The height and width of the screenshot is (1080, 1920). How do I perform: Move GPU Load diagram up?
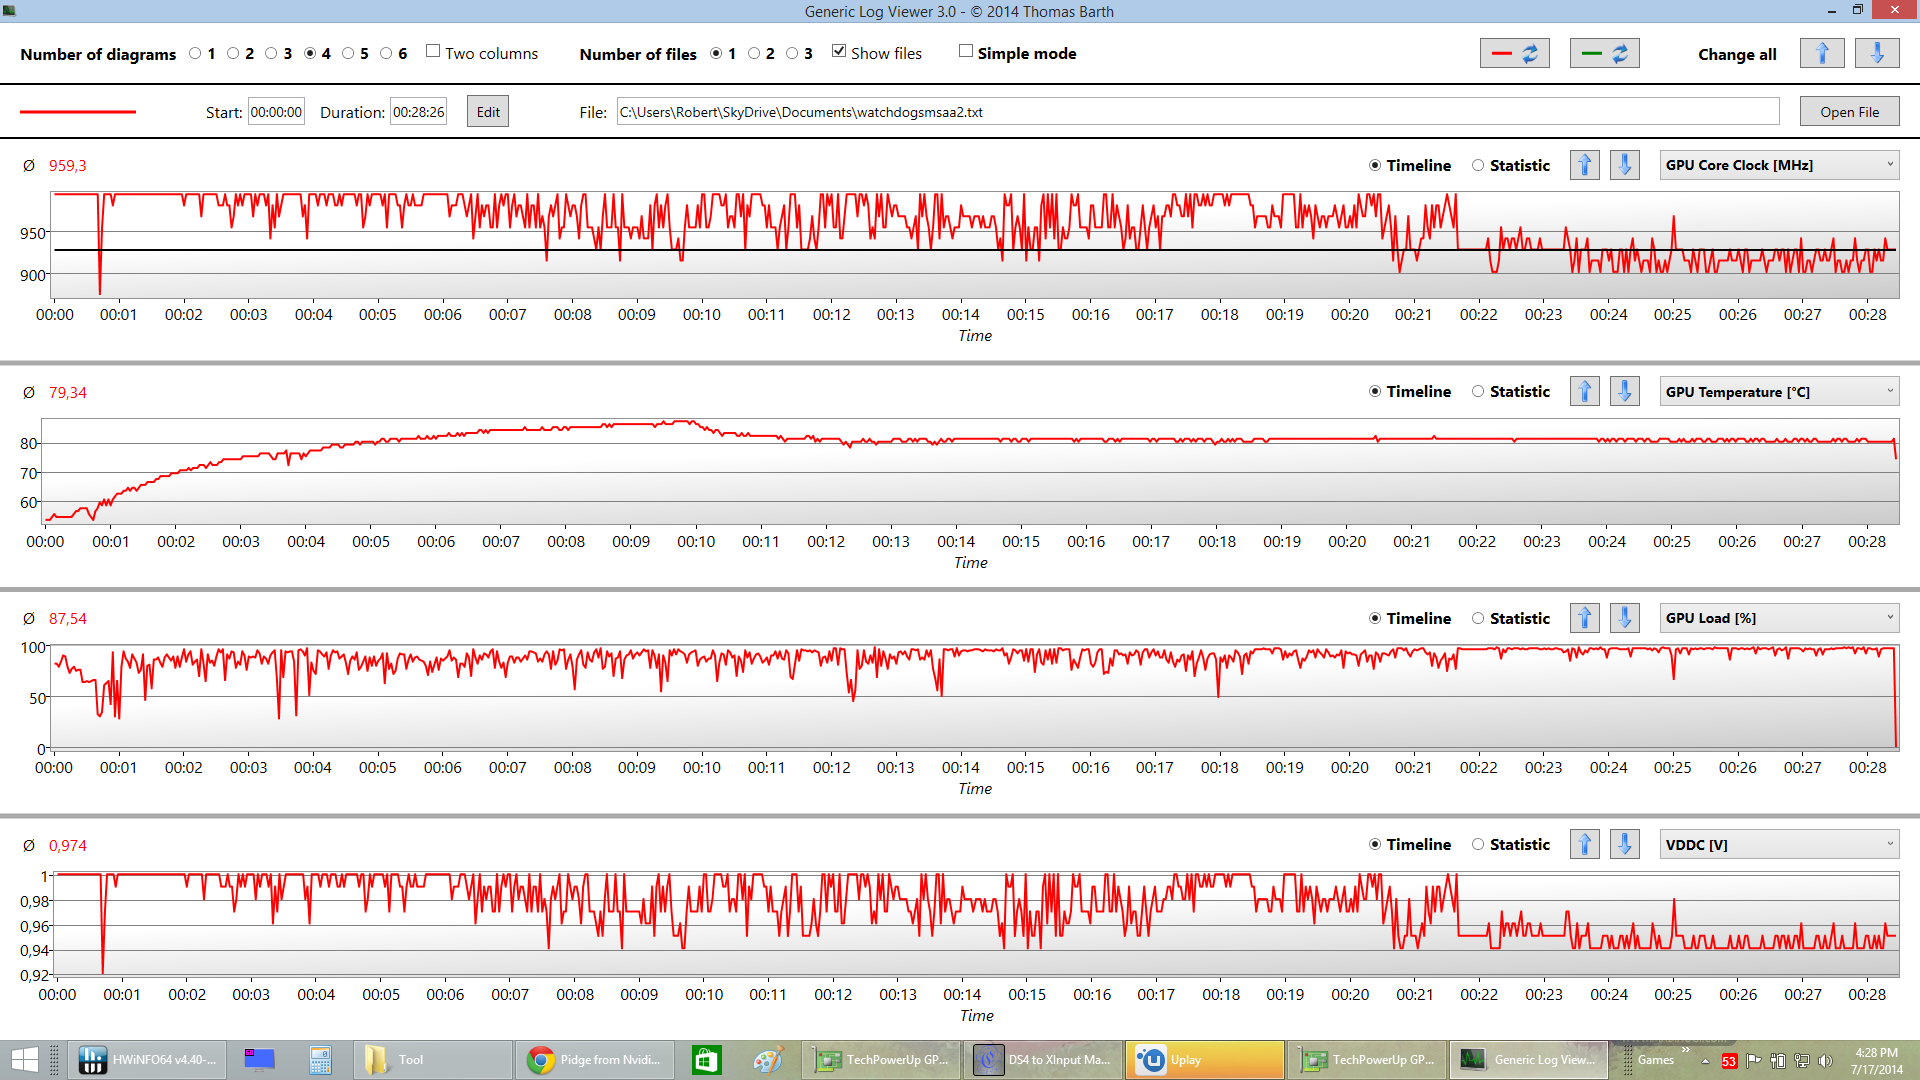1585,618
